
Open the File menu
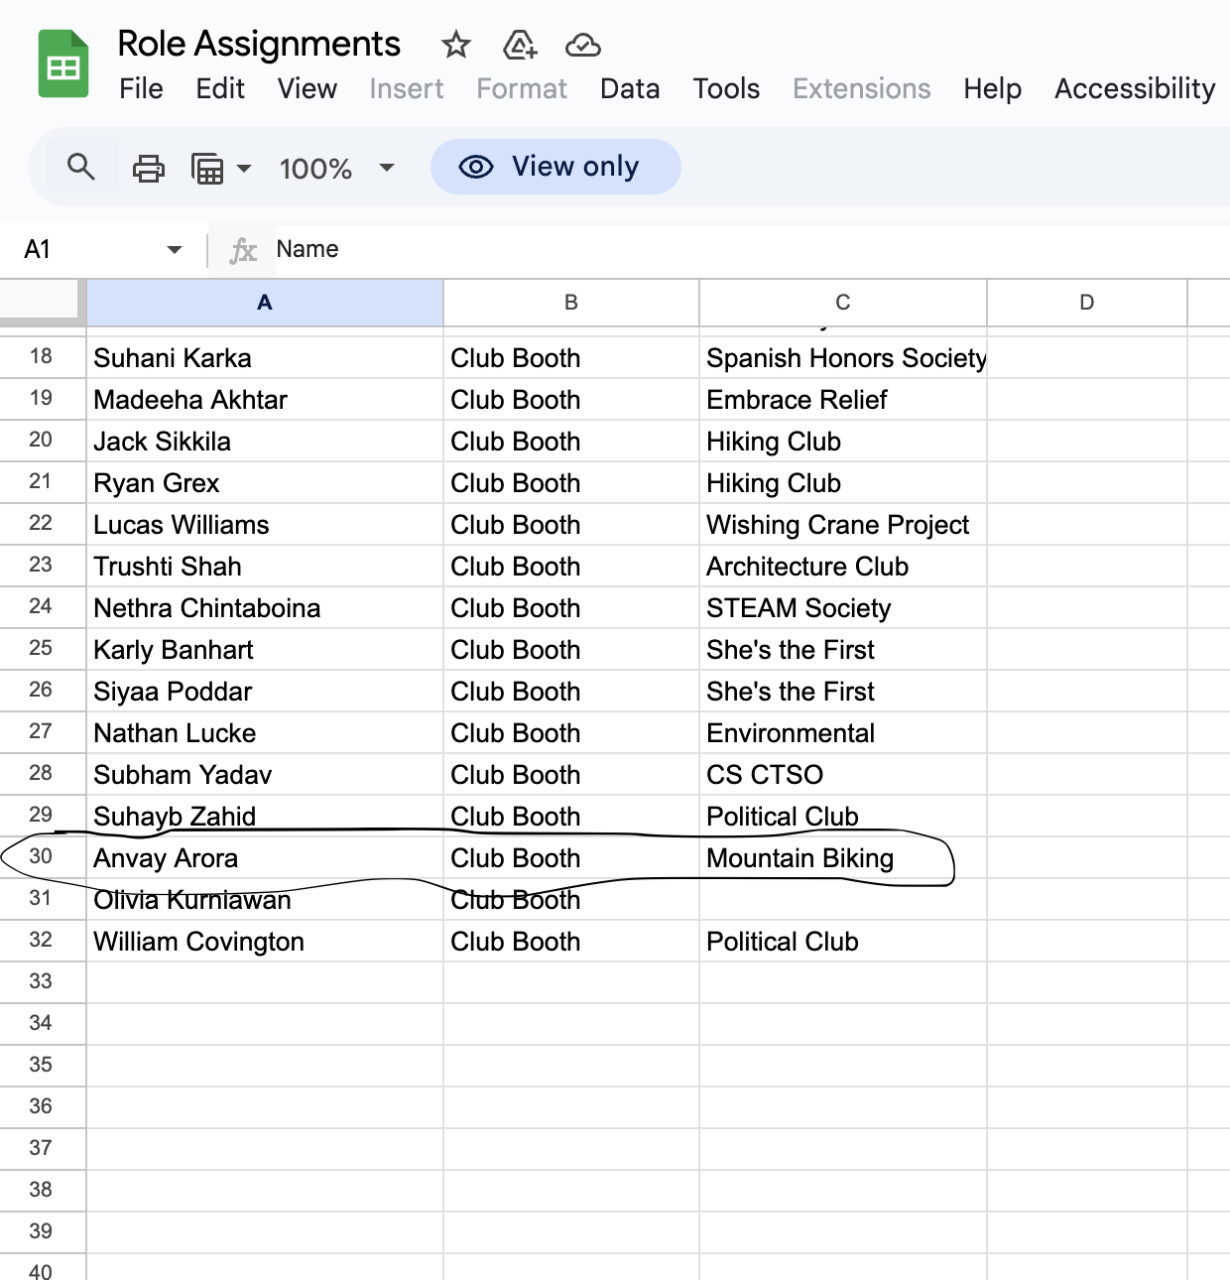(x=141, y=89)
